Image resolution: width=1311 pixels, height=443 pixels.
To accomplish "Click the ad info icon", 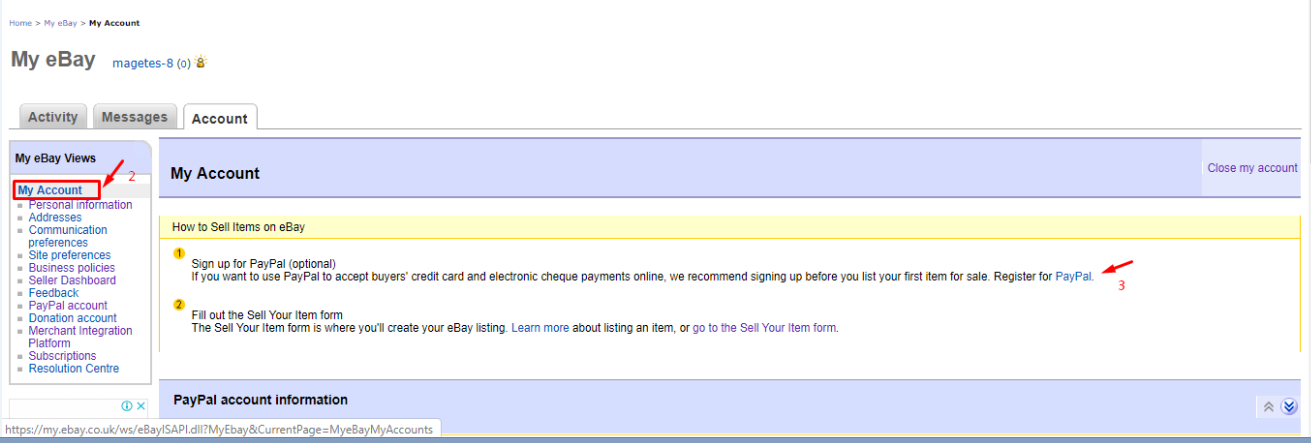I will click(x=127, y=406).
